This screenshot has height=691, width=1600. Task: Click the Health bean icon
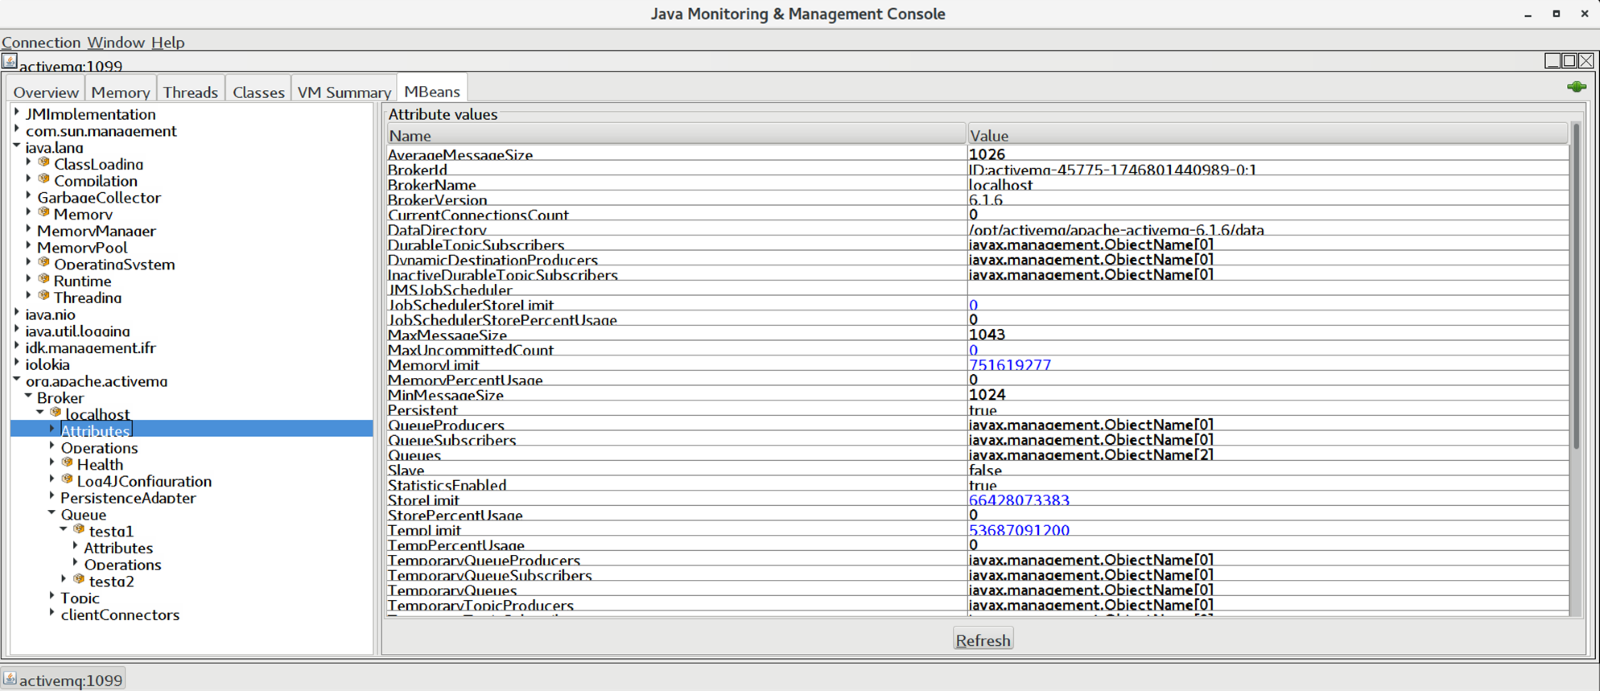(x=67, y=462)
